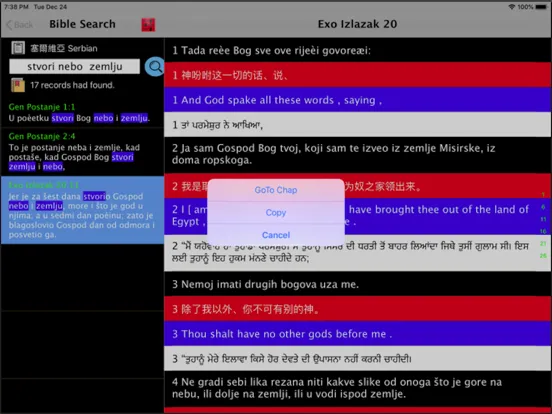Select Chinese verse 3 on red row
The height and width of the screenshot is (414, 552).
coord(357,309)
